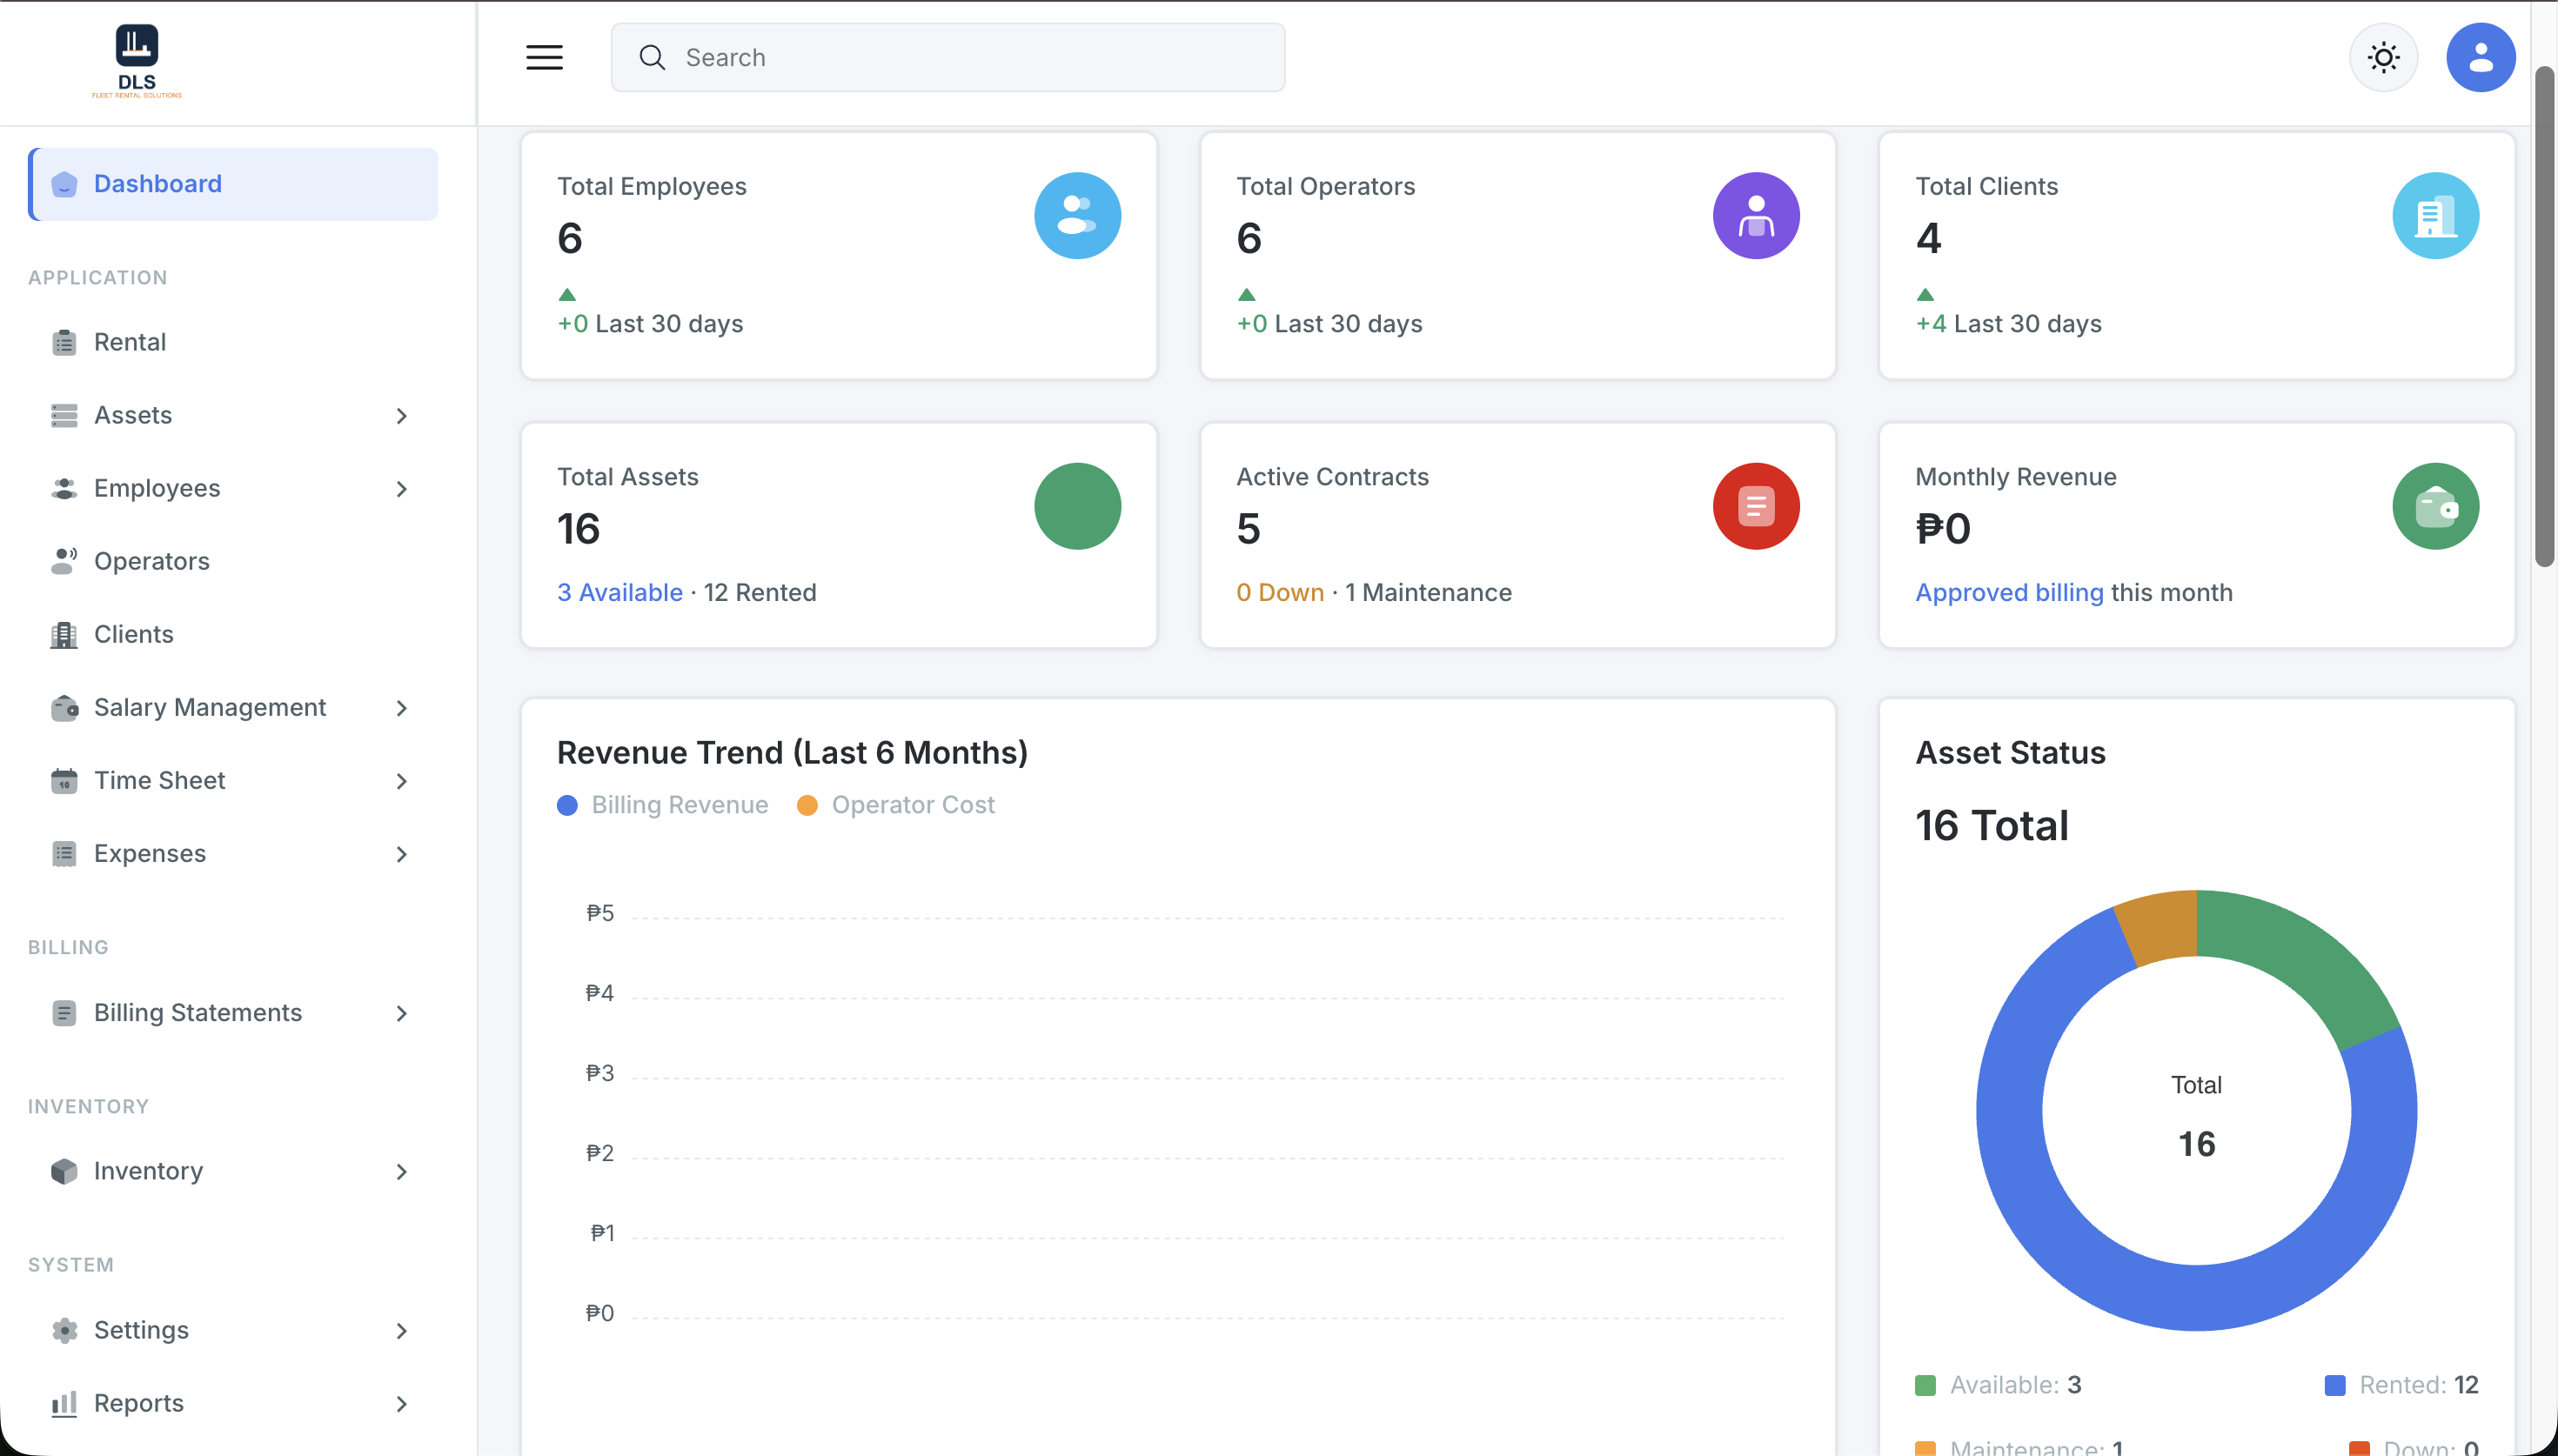
Task: Expand the Billing Statements chevron
Action: click(x=401, y=1013)
